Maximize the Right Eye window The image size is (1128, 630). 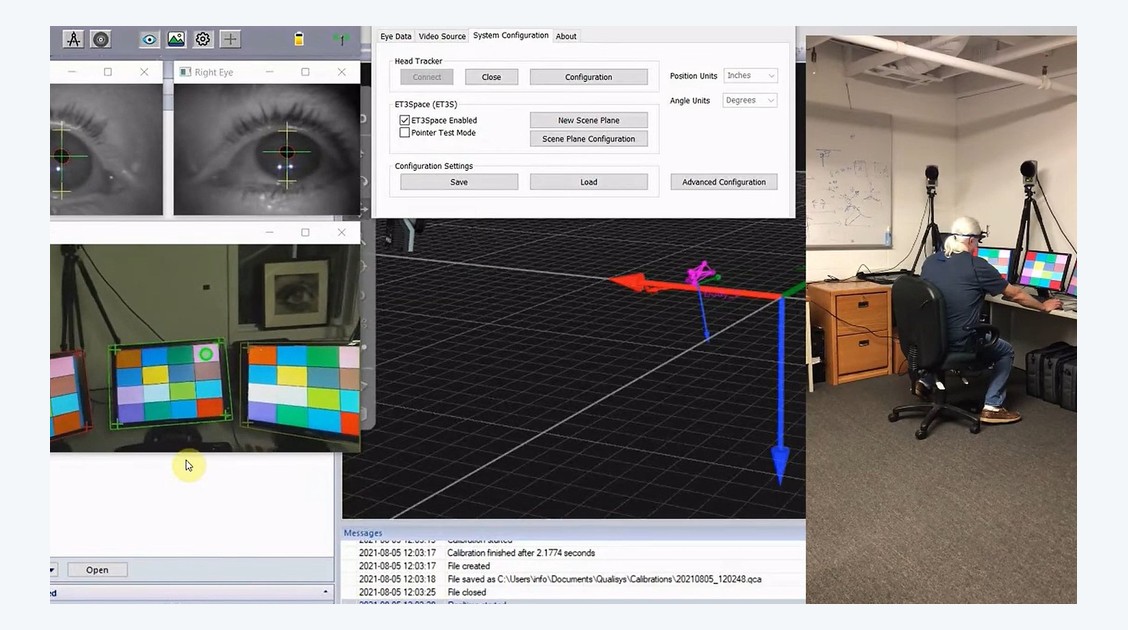point(305,72)
